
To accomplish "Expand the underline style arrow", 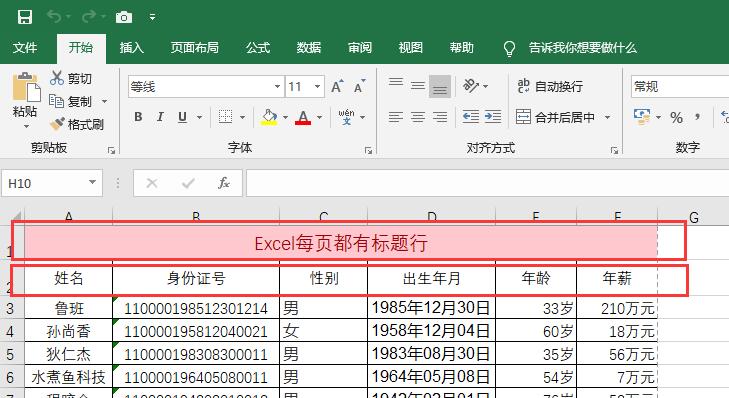I will point(199,117).
